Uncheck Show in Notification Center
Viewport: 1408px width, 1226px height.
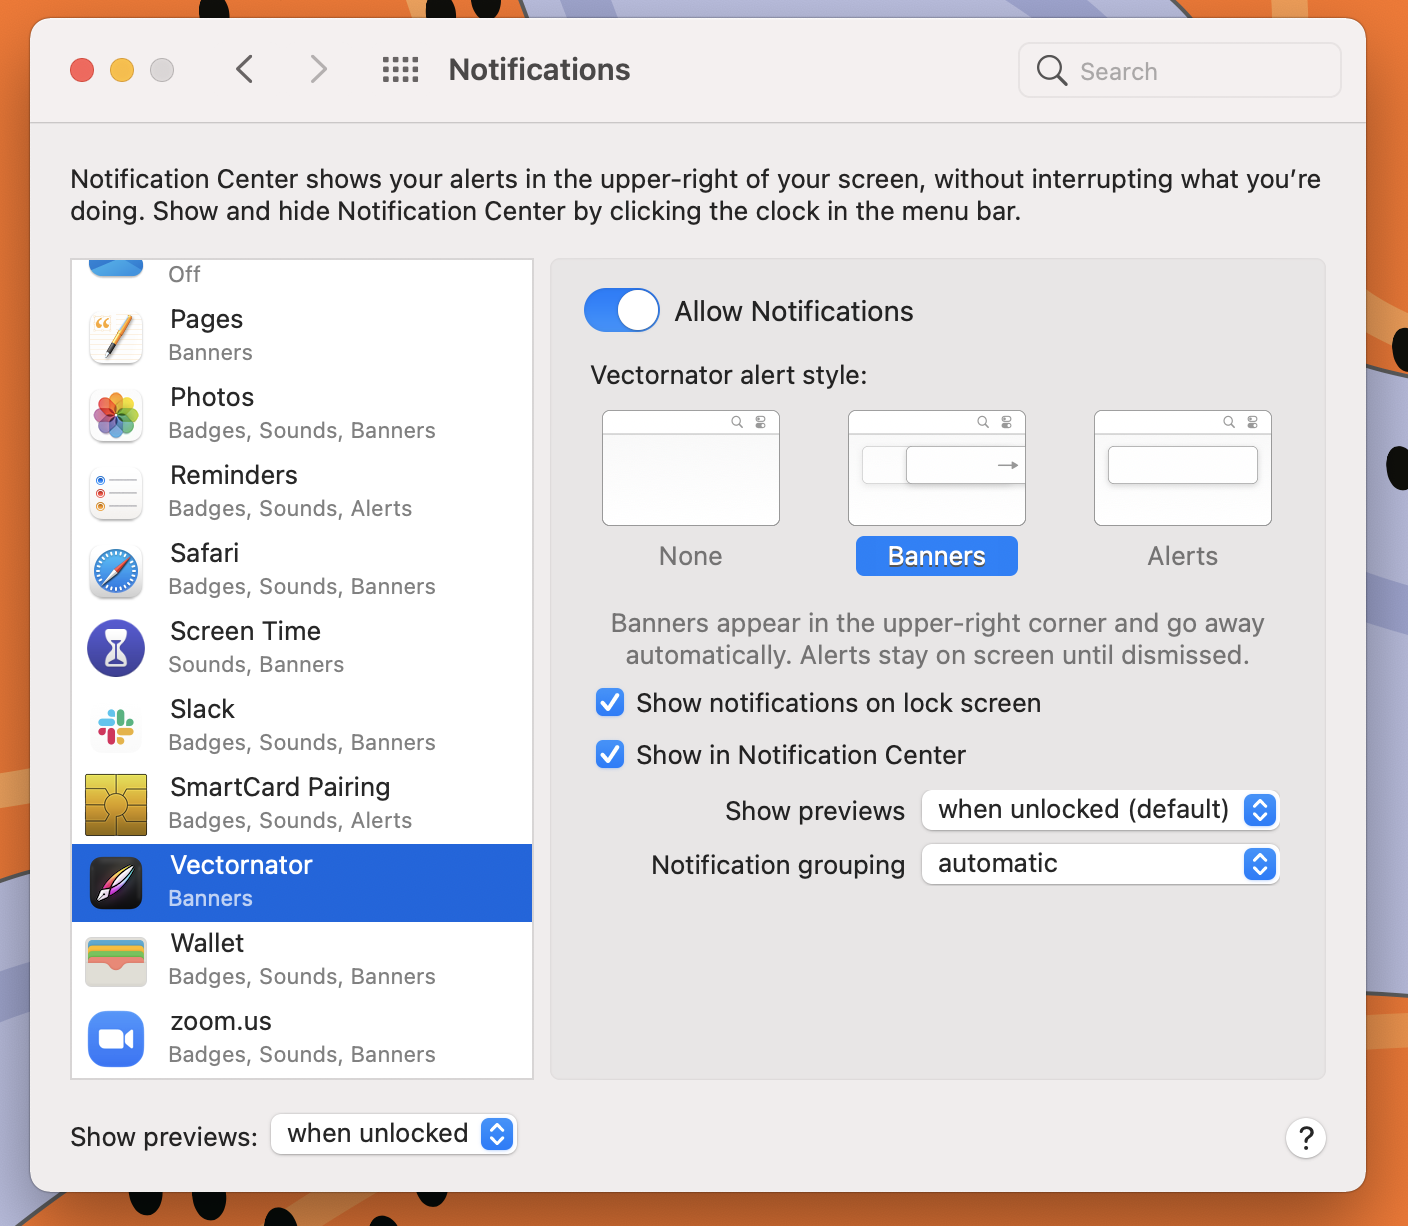pyautogui.click(x=610, y=754)
